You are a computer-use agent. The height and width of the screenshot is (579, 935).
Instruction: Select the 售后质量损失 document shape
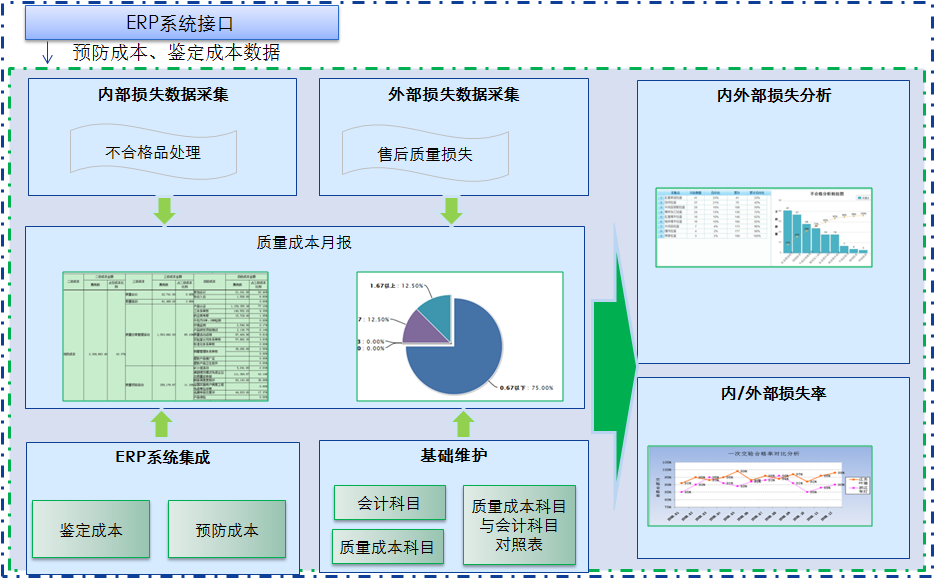425,154
